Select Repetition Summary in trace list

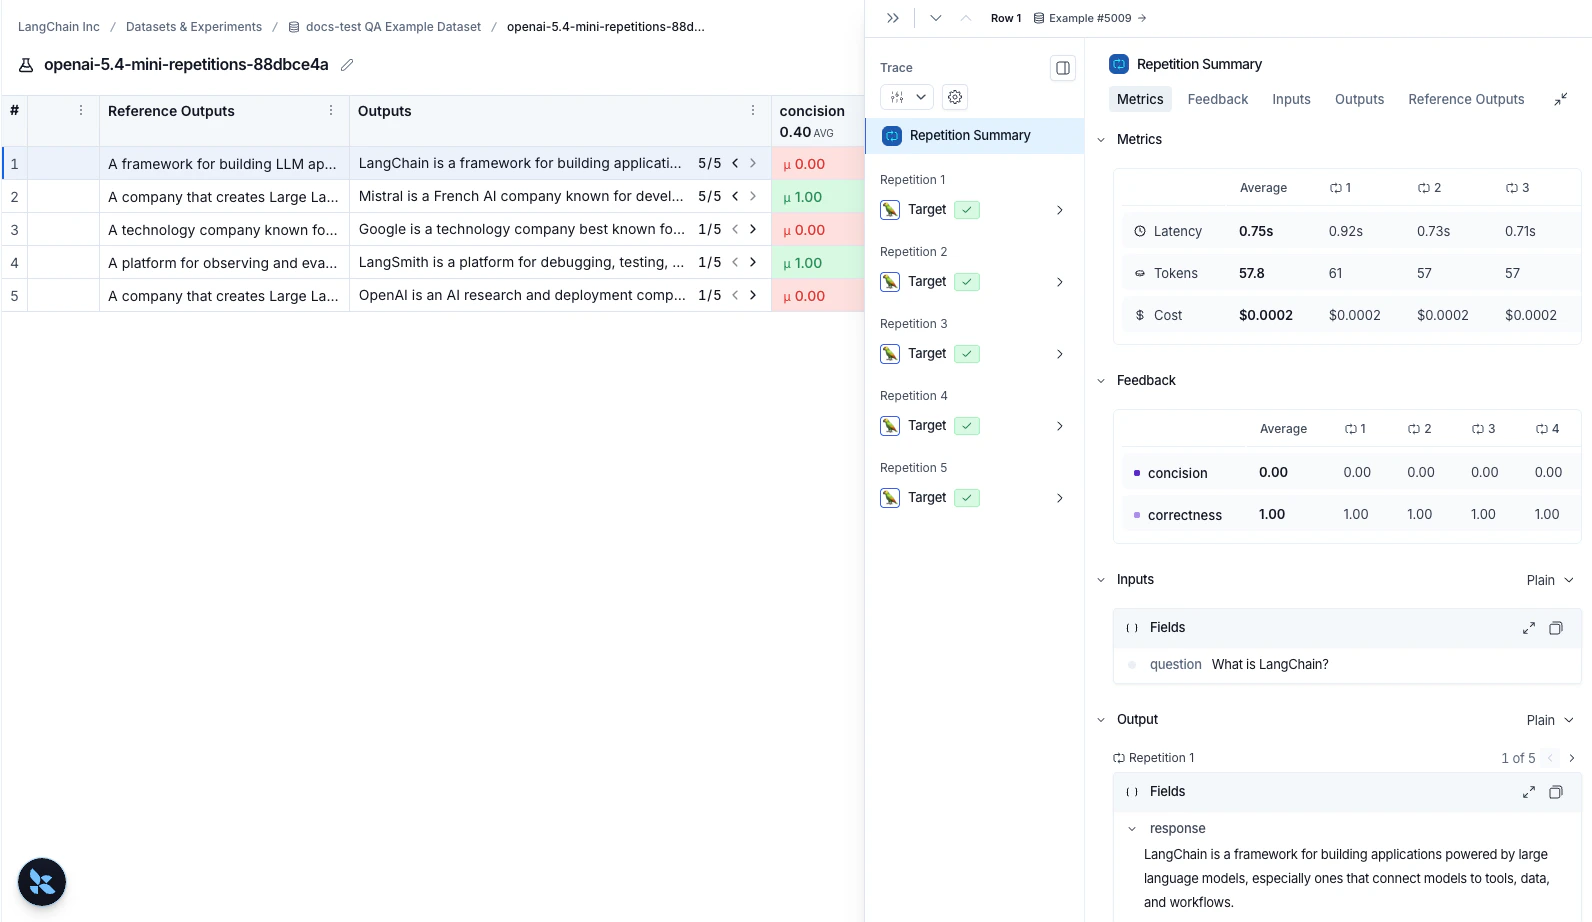pos(974,136)
